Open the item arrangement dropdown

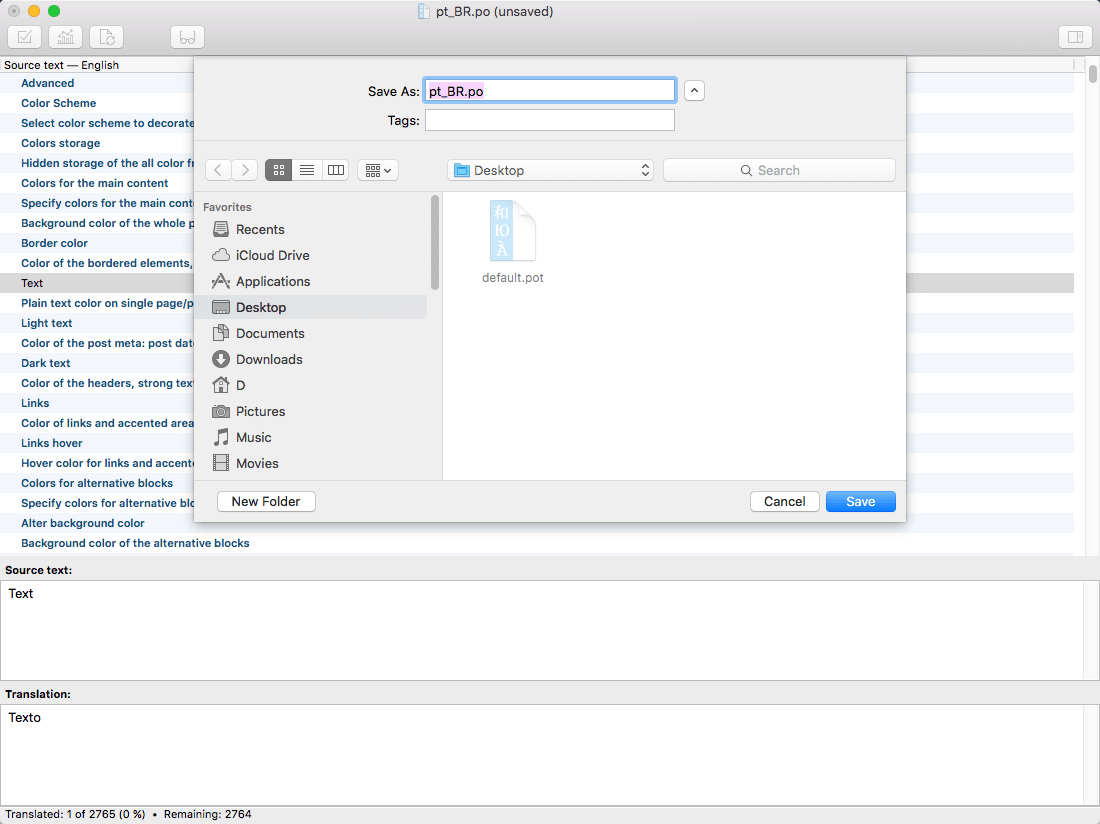[378, 170]
